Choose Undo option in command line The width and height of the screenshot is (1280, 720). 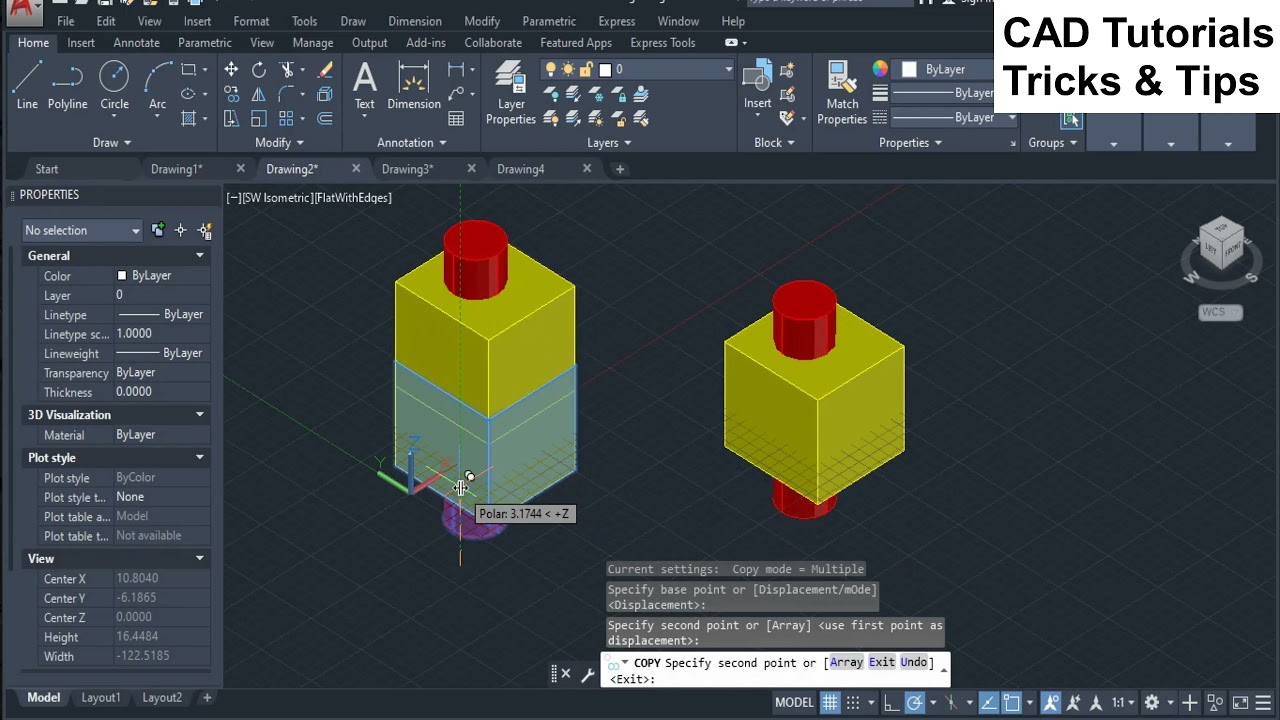tap(913, 663)
